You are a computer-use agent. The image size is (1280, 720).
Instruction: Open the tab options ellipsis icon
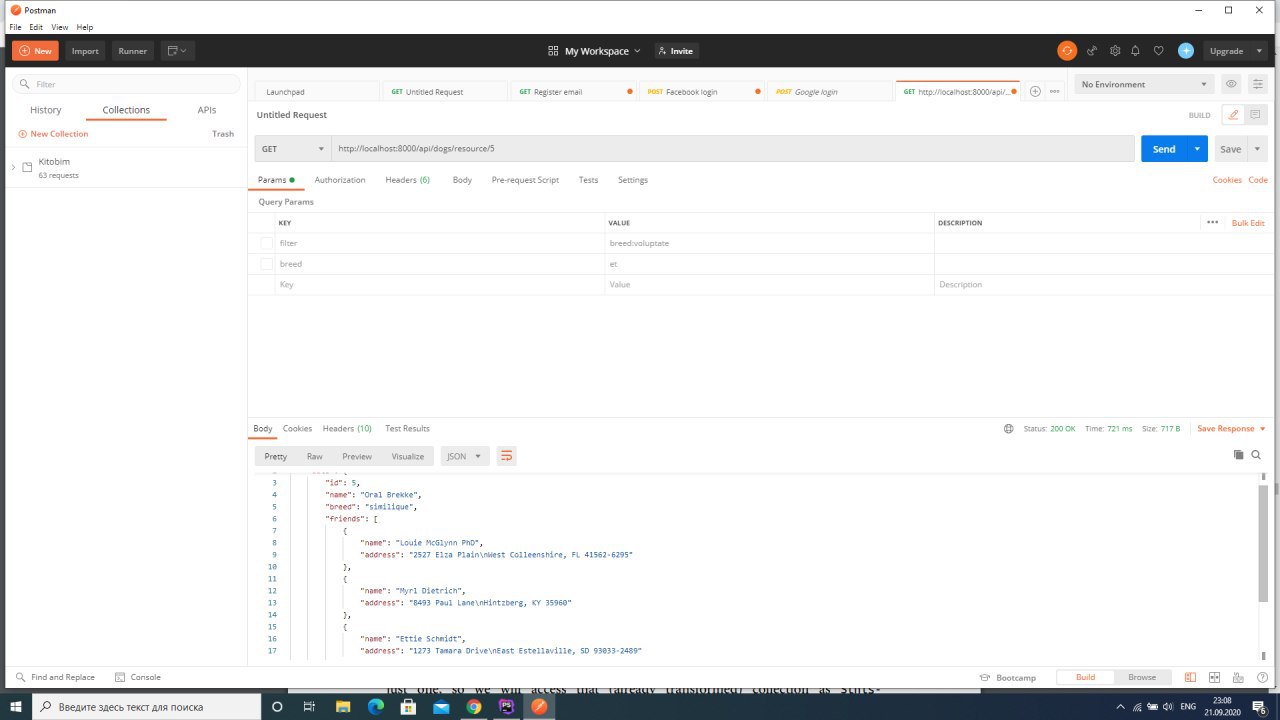(1054, 91)
